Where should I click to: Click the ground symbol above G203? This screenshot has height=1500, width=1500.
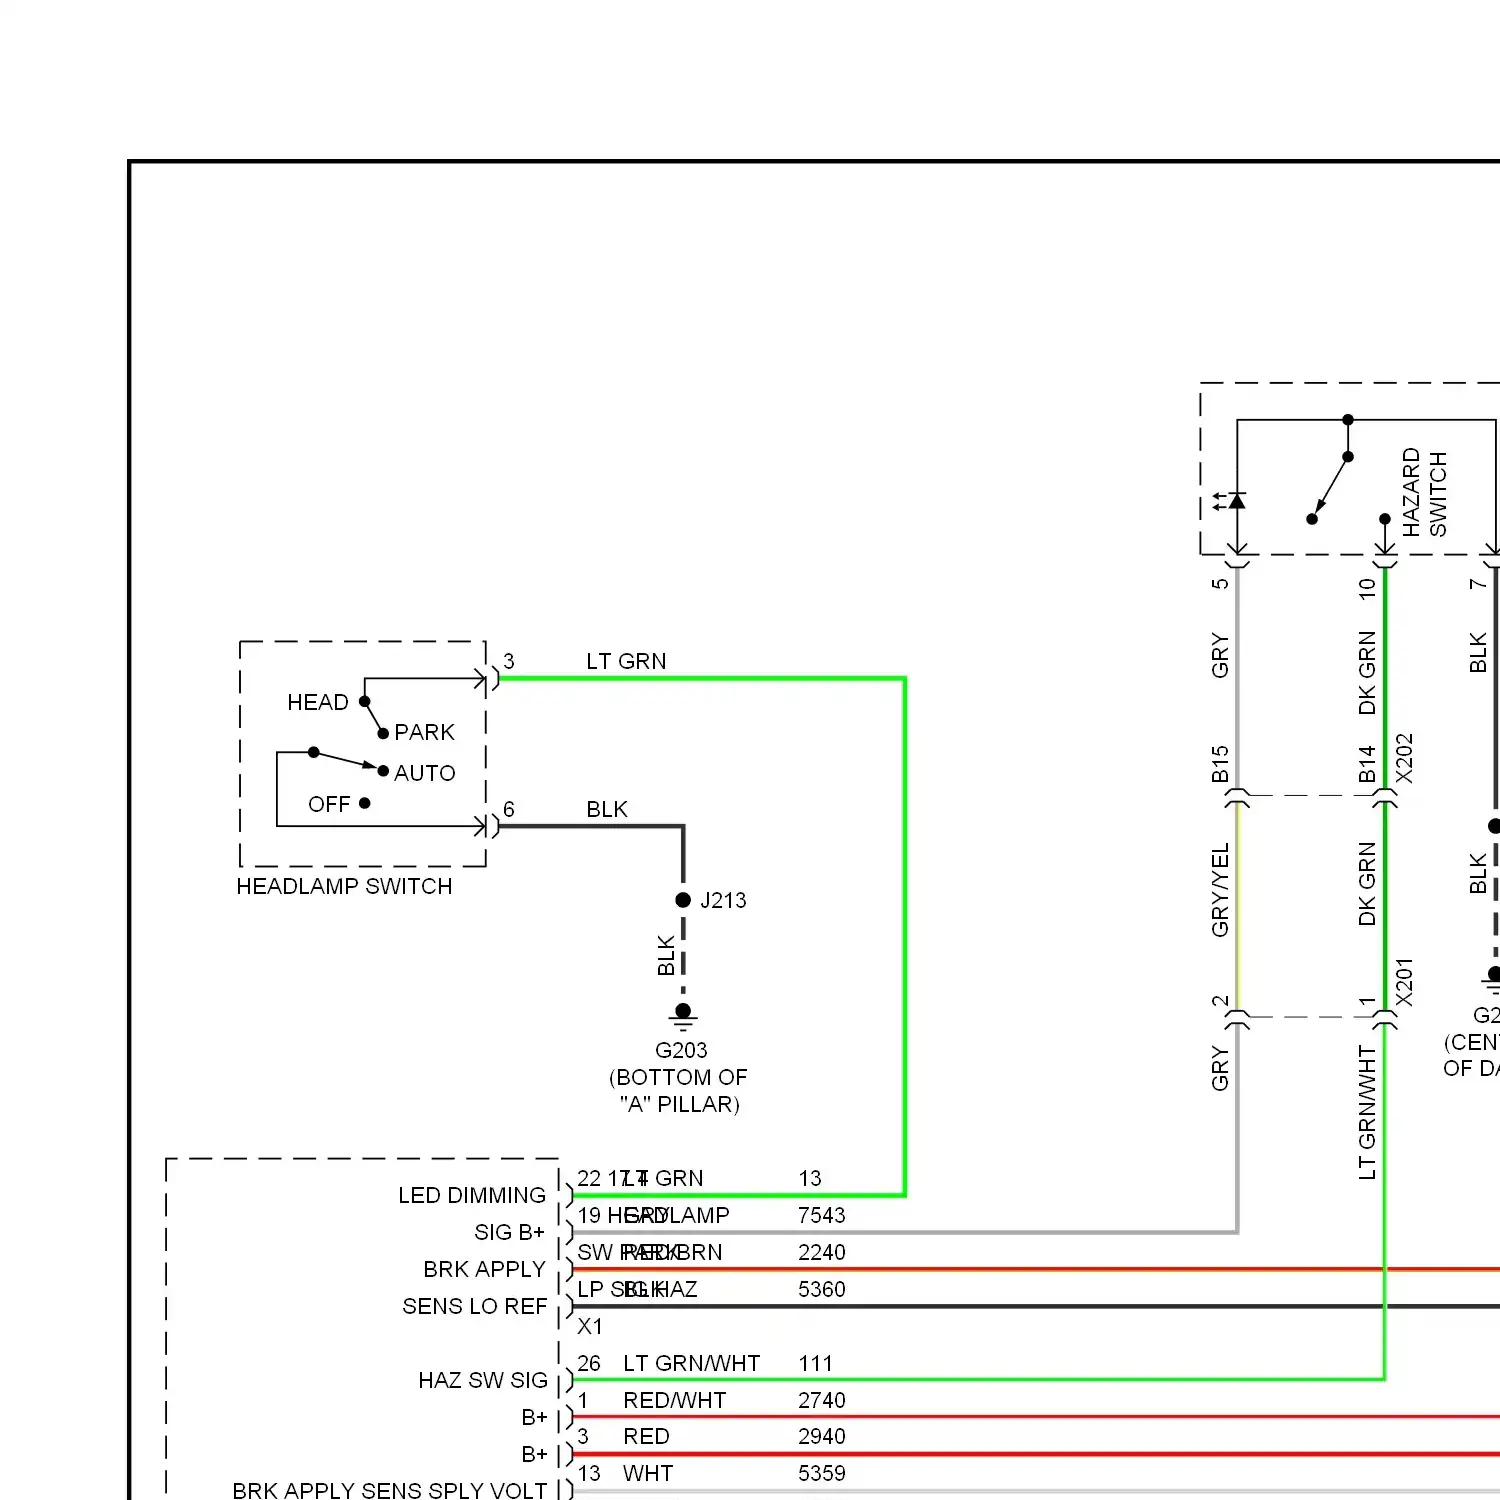683,1018
